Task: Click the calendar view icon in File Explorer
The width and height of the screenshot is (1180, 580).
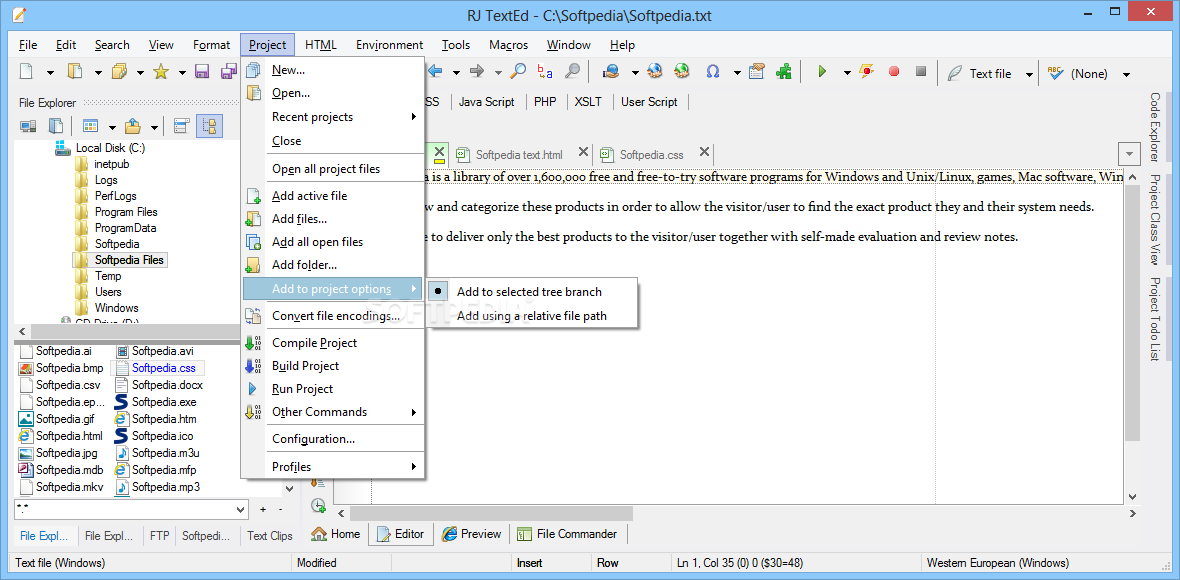Action: click(91, 126)
